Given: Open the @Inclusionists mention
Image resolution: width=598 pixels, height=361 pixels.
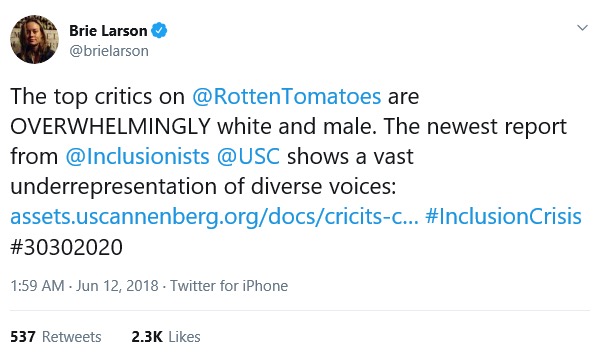Looking at the screenshot, I should tap(137, 156).
